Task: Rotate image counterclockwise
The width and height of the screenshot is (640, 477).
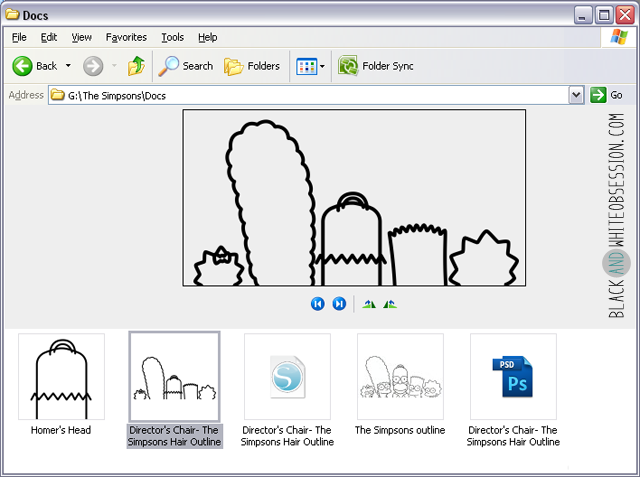Action: [390, 304]
